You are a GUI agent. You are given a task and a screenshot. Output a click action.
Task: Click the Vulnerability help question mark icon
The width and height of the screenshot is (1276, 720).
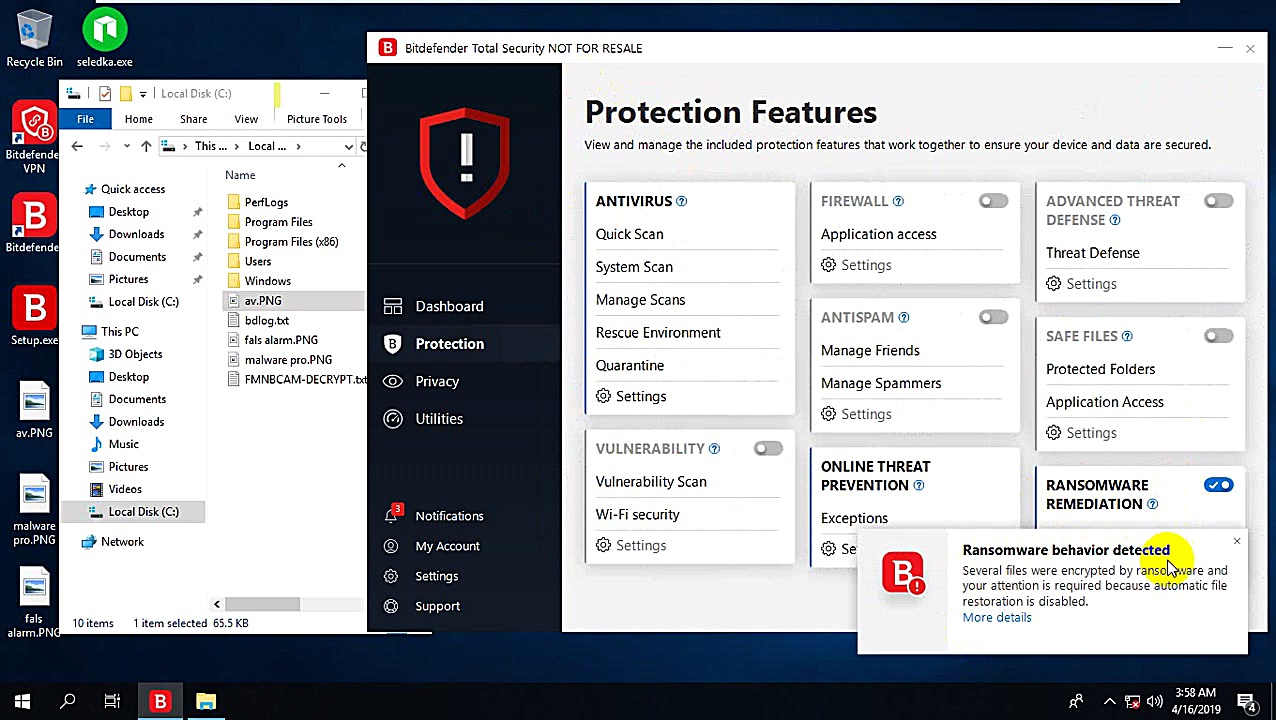[714, 448]
